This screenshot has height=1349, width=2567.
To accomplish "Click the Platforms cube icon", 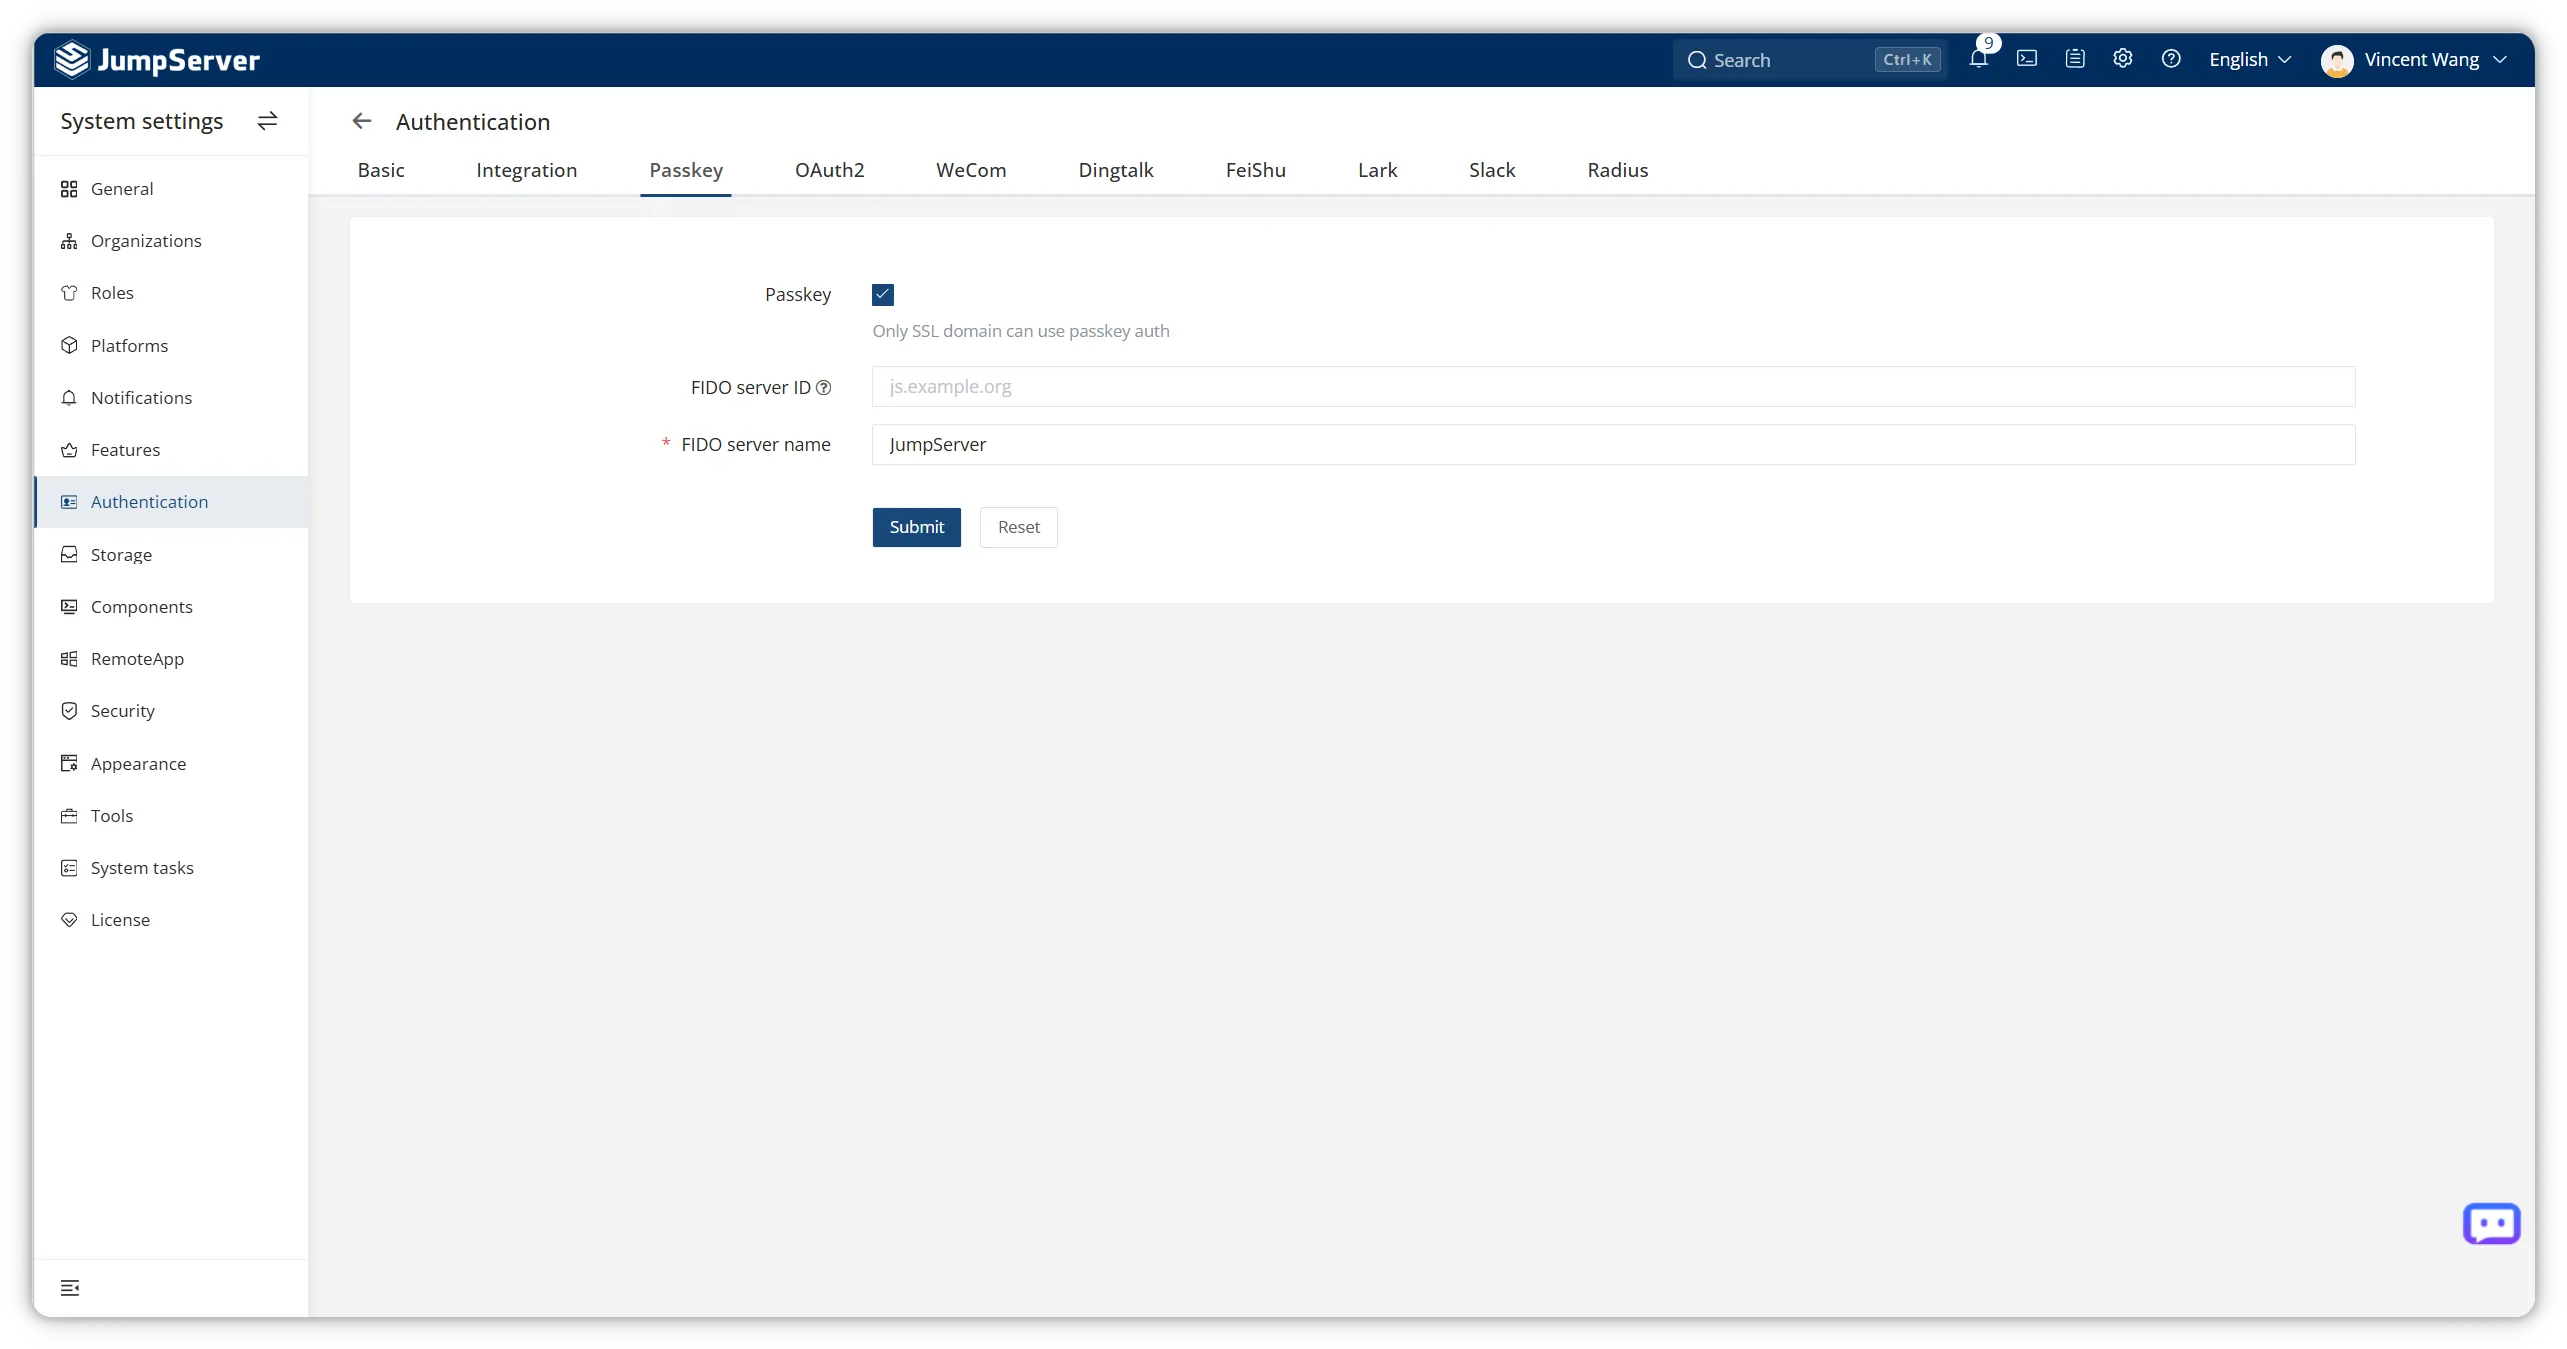I will 69,345.
